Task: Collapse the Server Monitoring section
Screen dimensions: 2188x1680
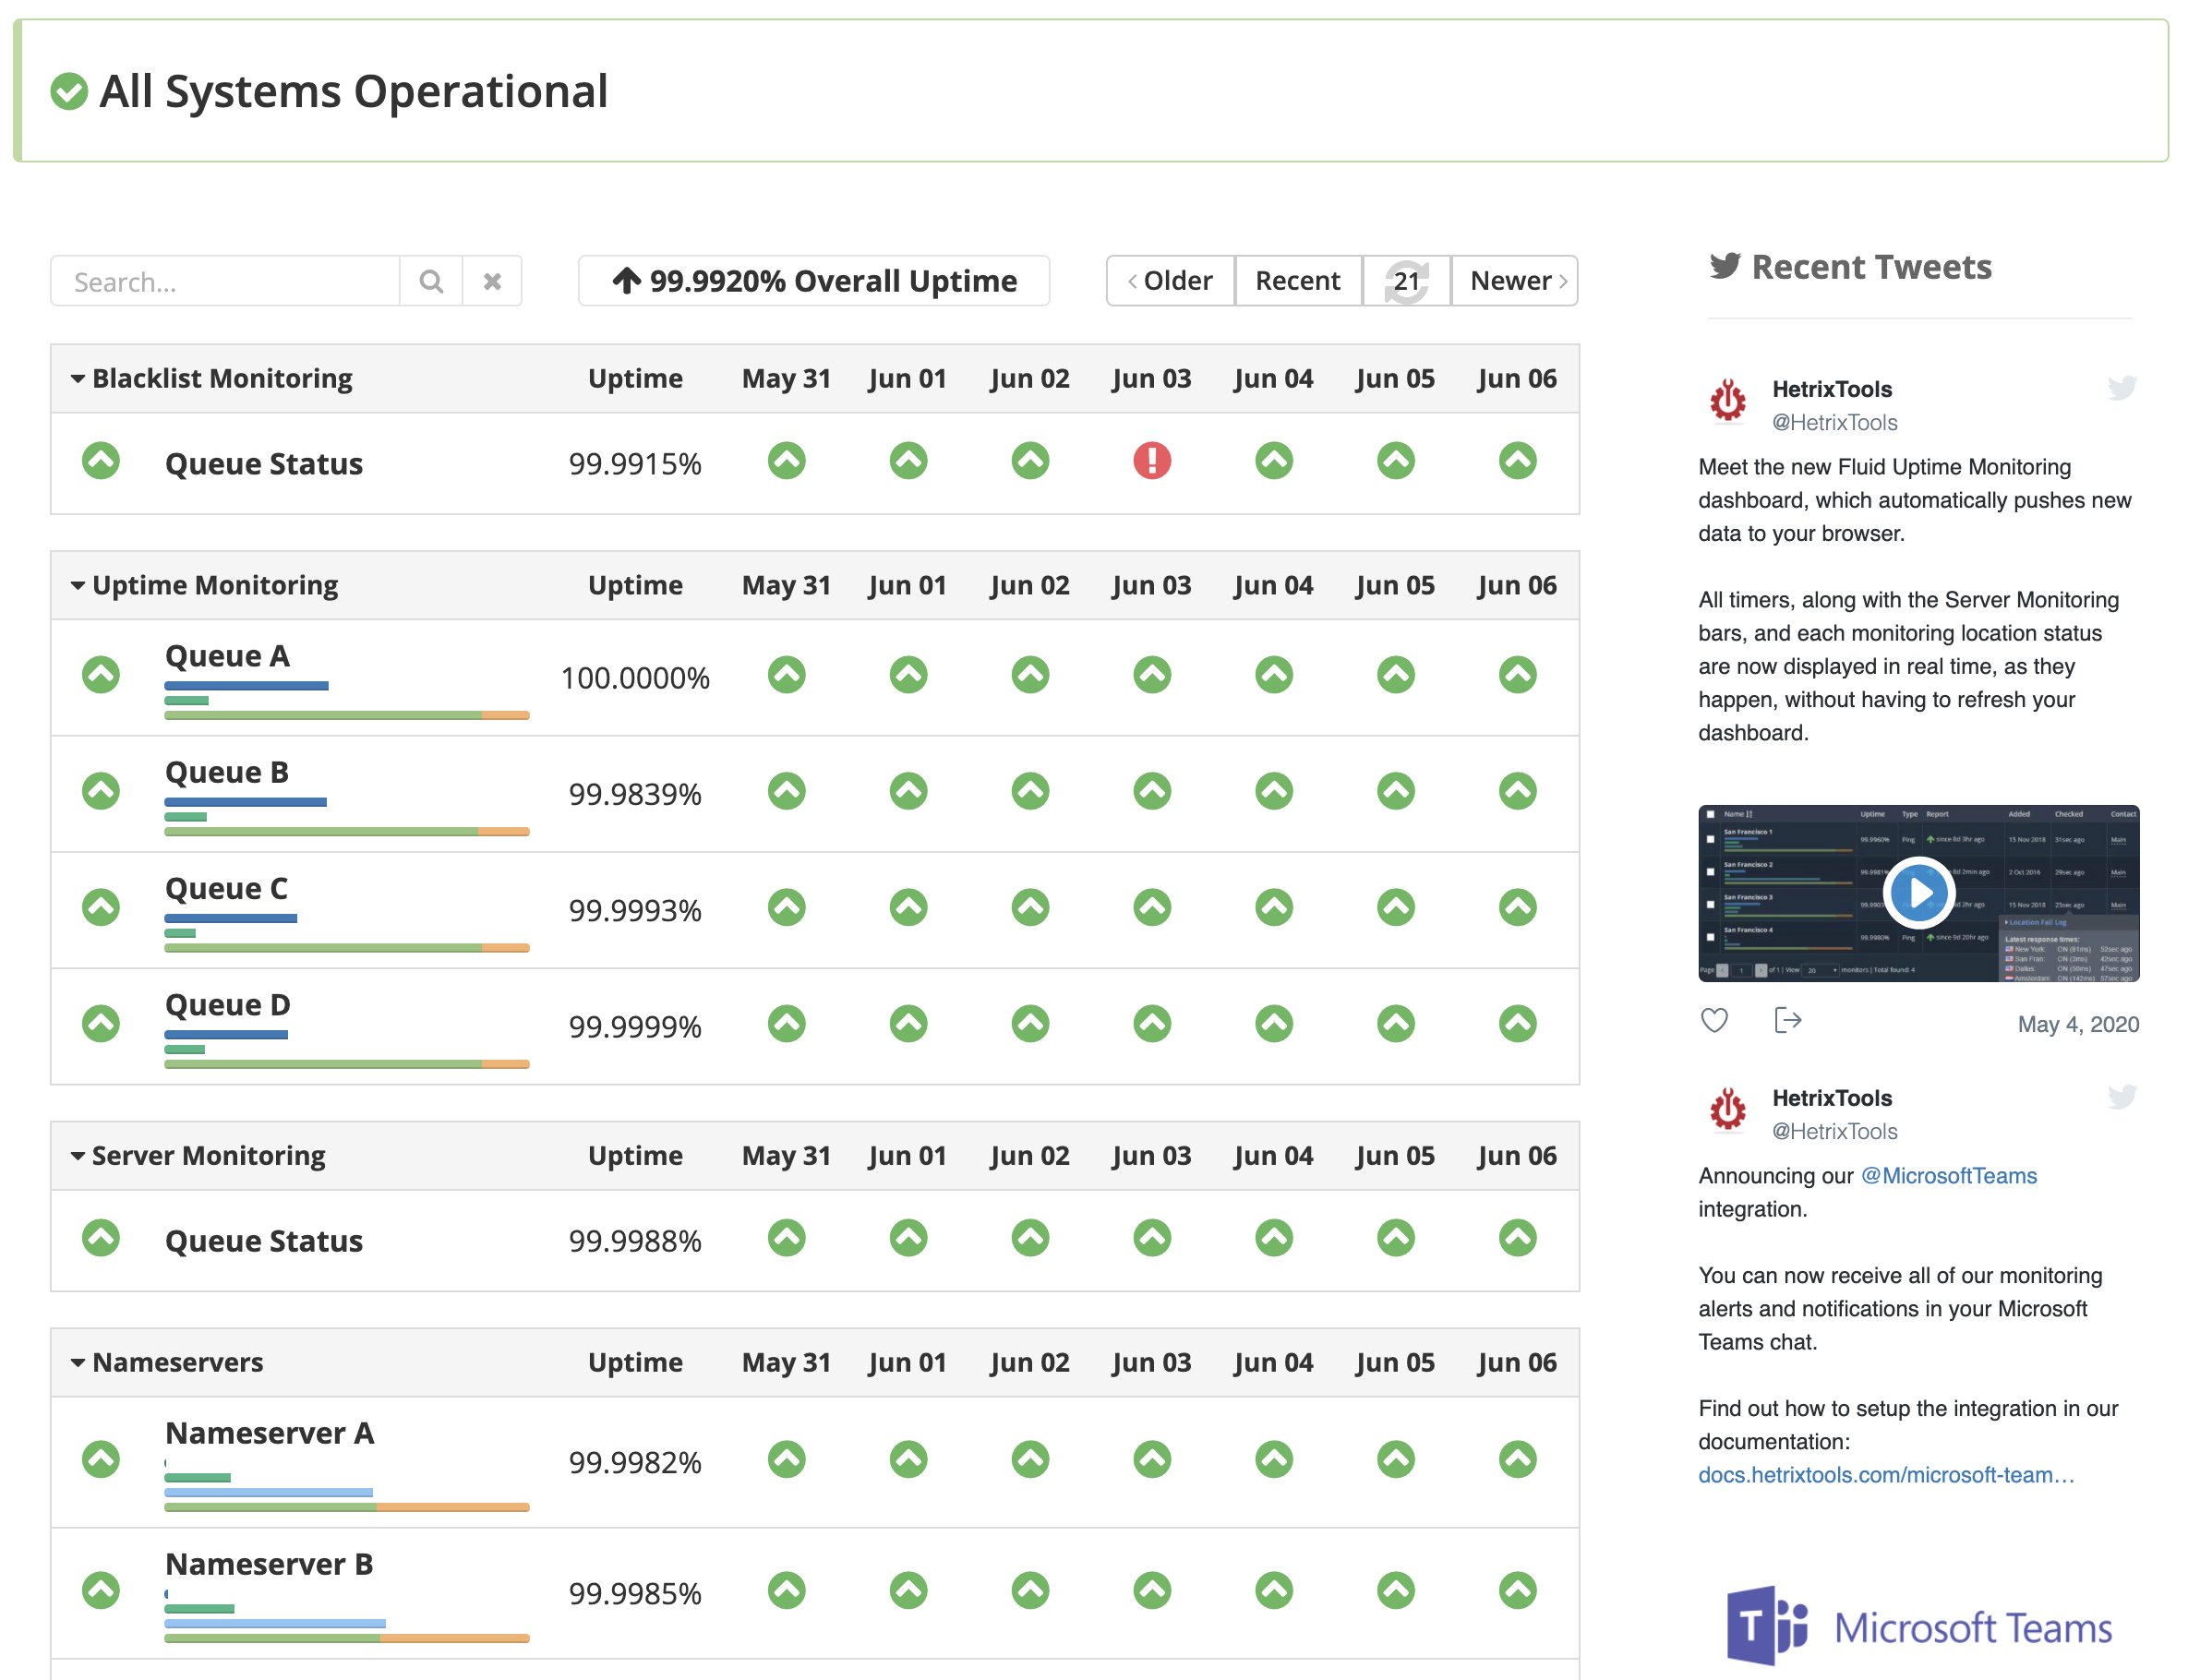Action: pyautogui.click(x=78, y=1156)
